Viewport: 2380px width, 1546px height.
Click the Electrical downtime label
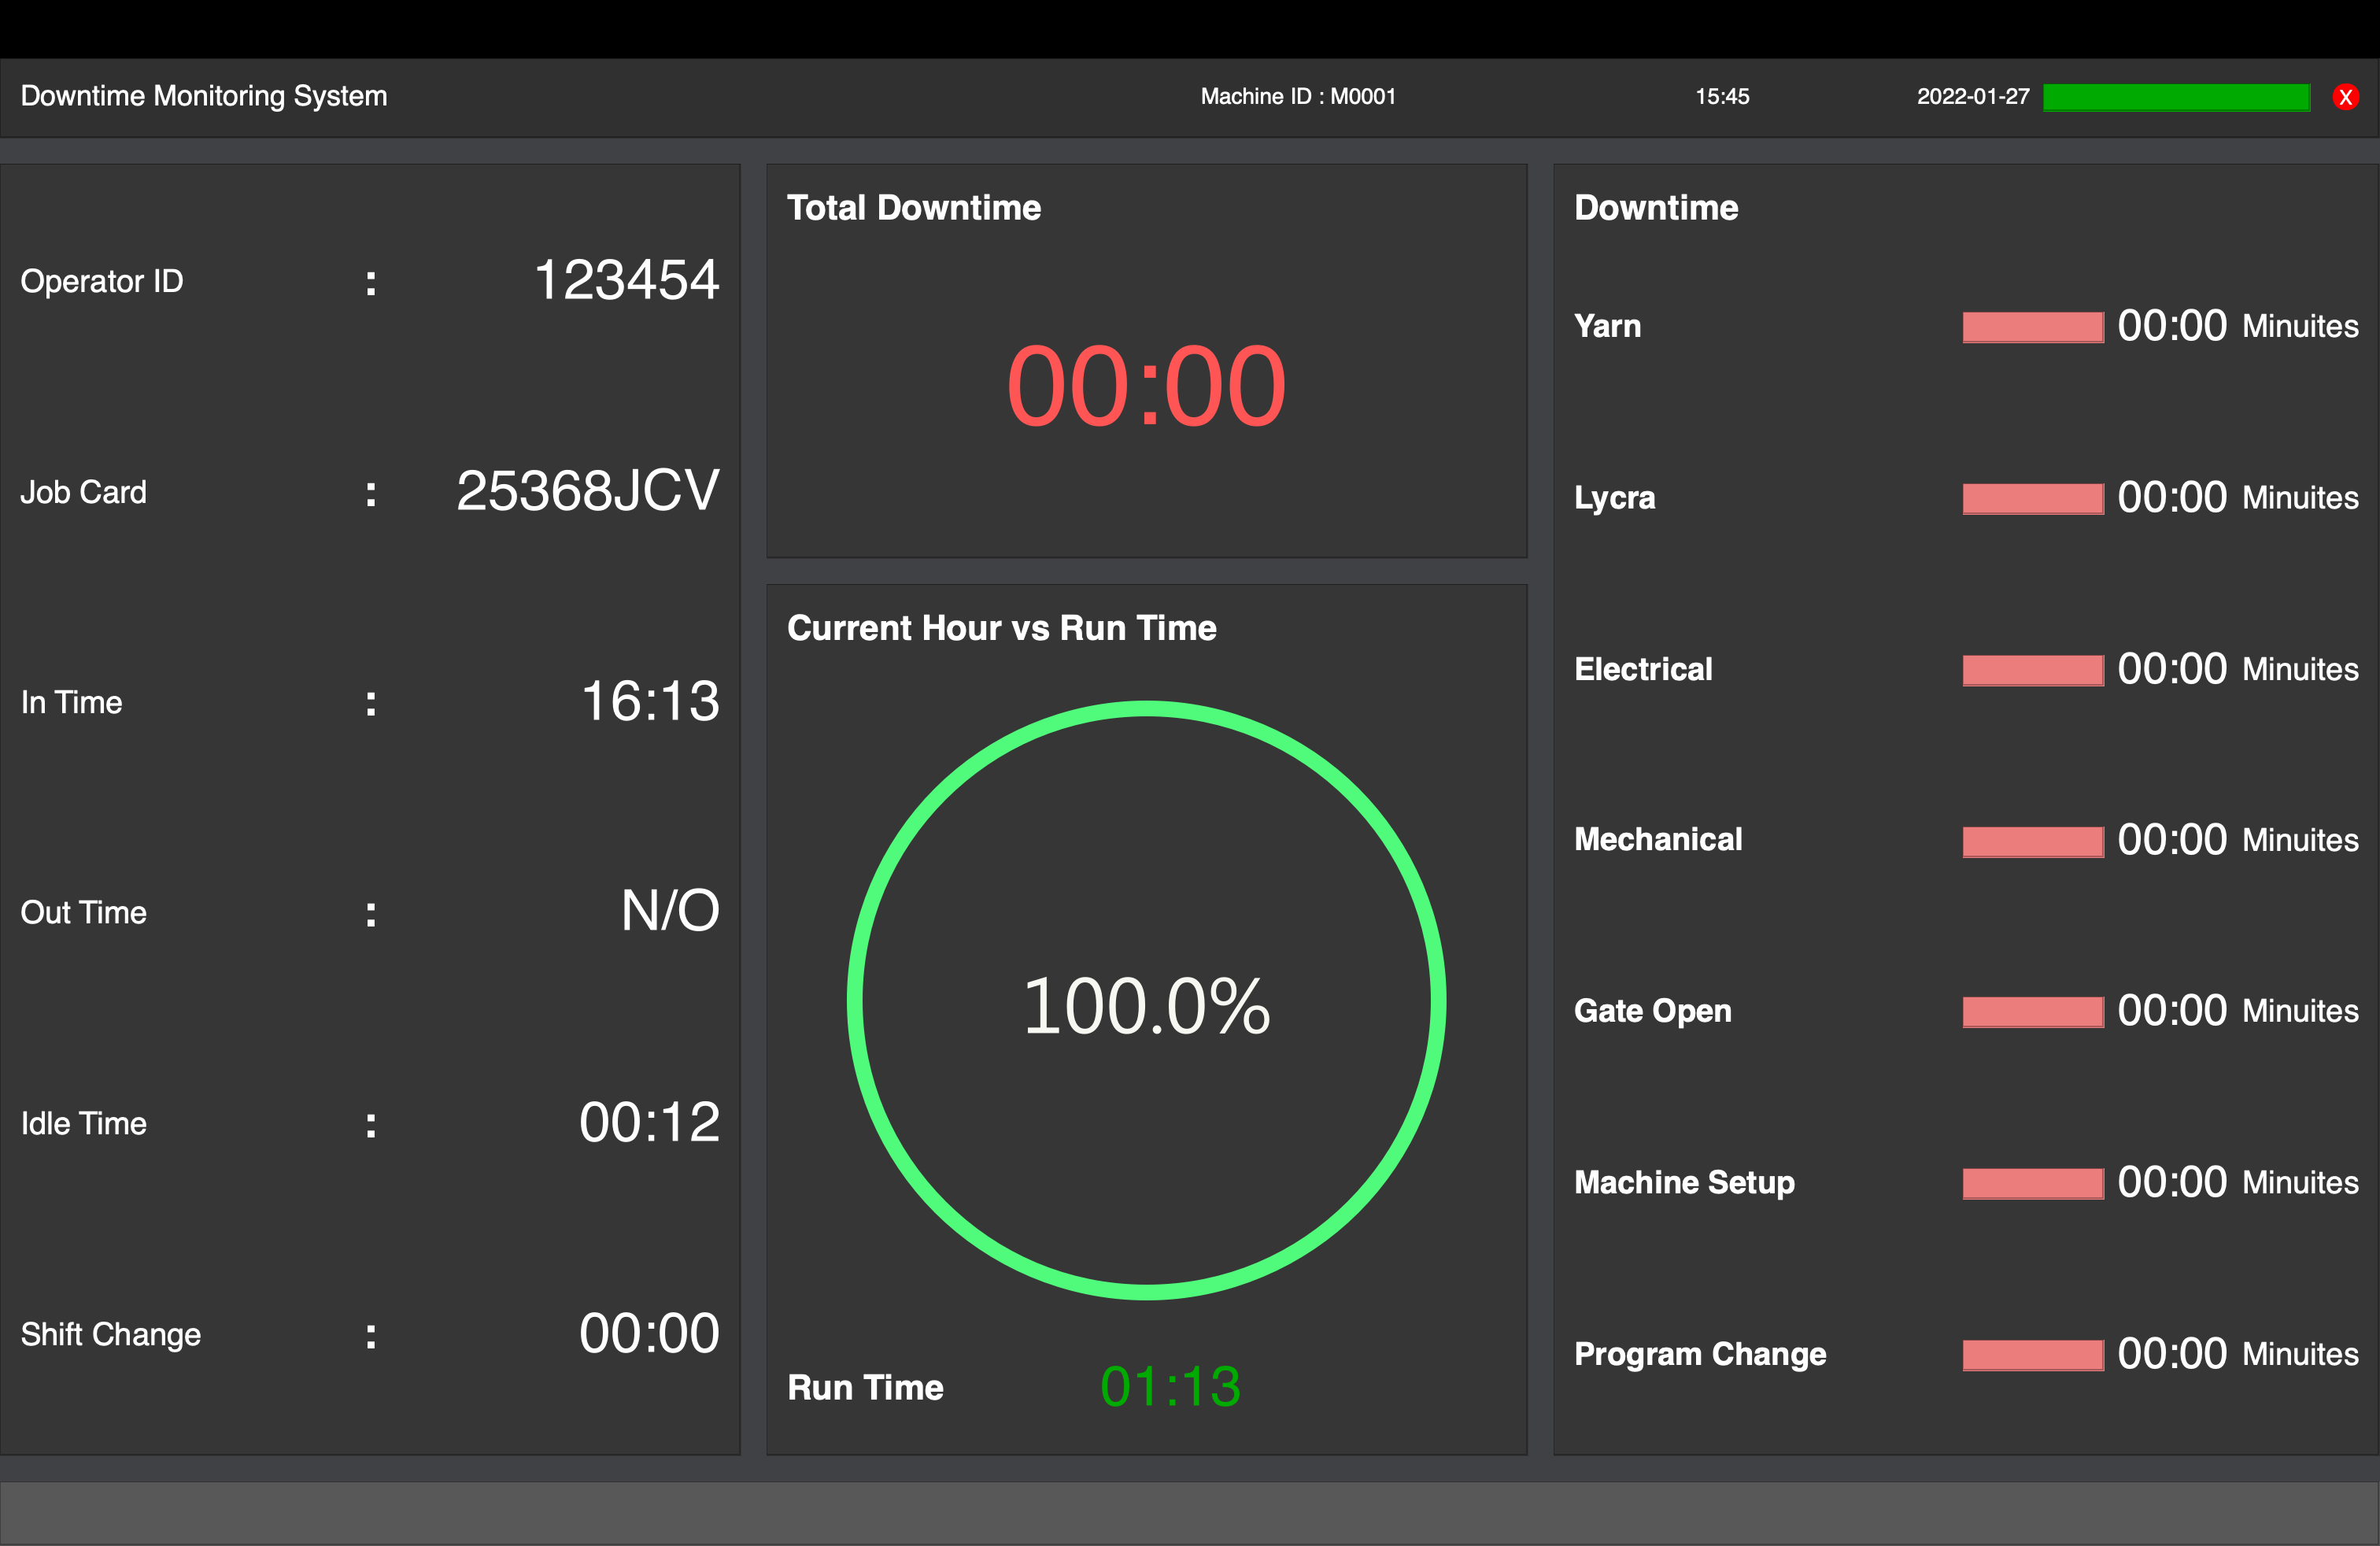[x=1643, y=670]
